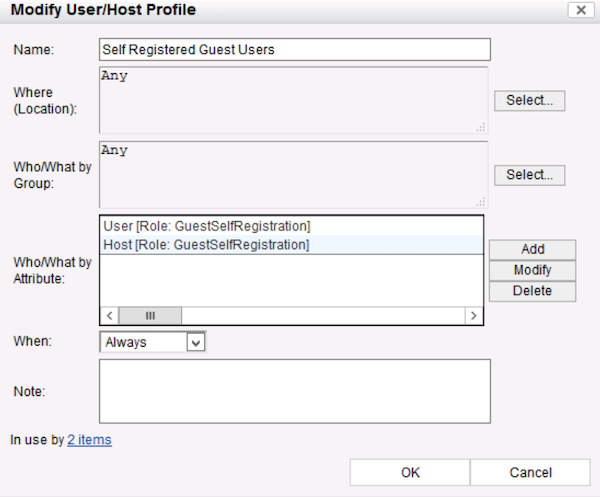This screenshot has height=497, width=600.
Task: Click resize grip of Location text area
Action: 481,127
